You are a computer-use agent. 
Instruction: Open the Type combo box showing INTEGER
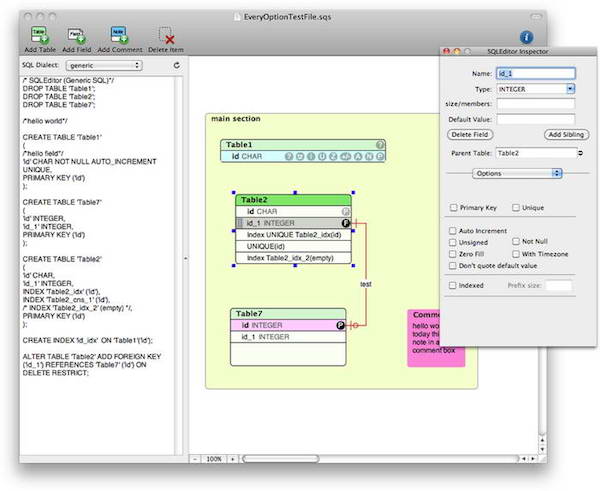[570, 88]
